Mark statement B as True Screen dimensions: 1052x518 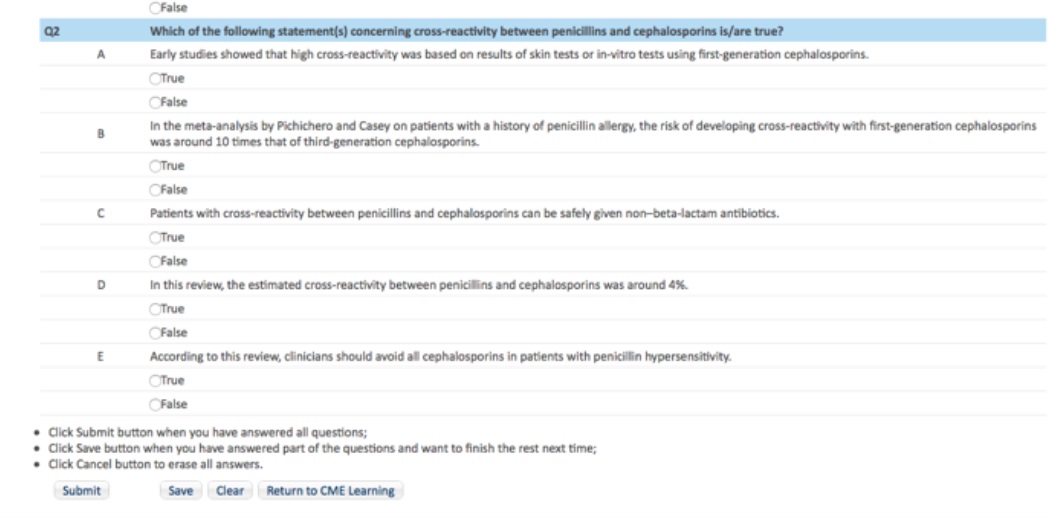156,166
